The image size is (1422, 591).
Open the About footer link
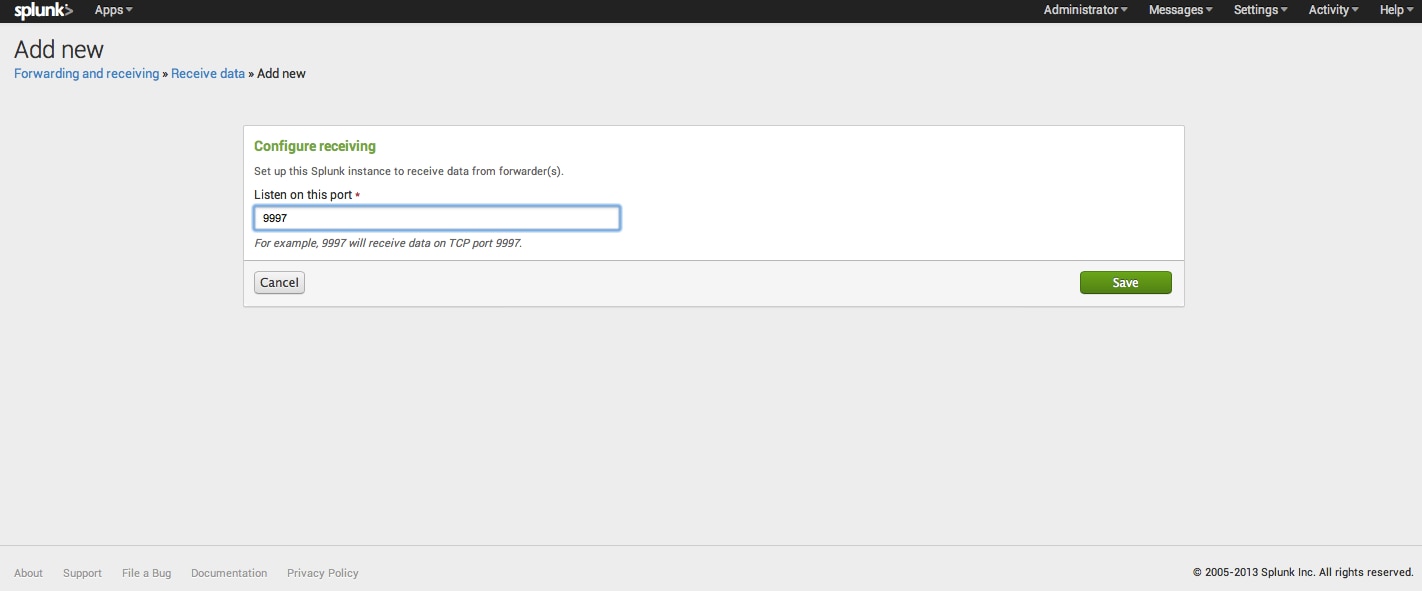coord(28,573)
